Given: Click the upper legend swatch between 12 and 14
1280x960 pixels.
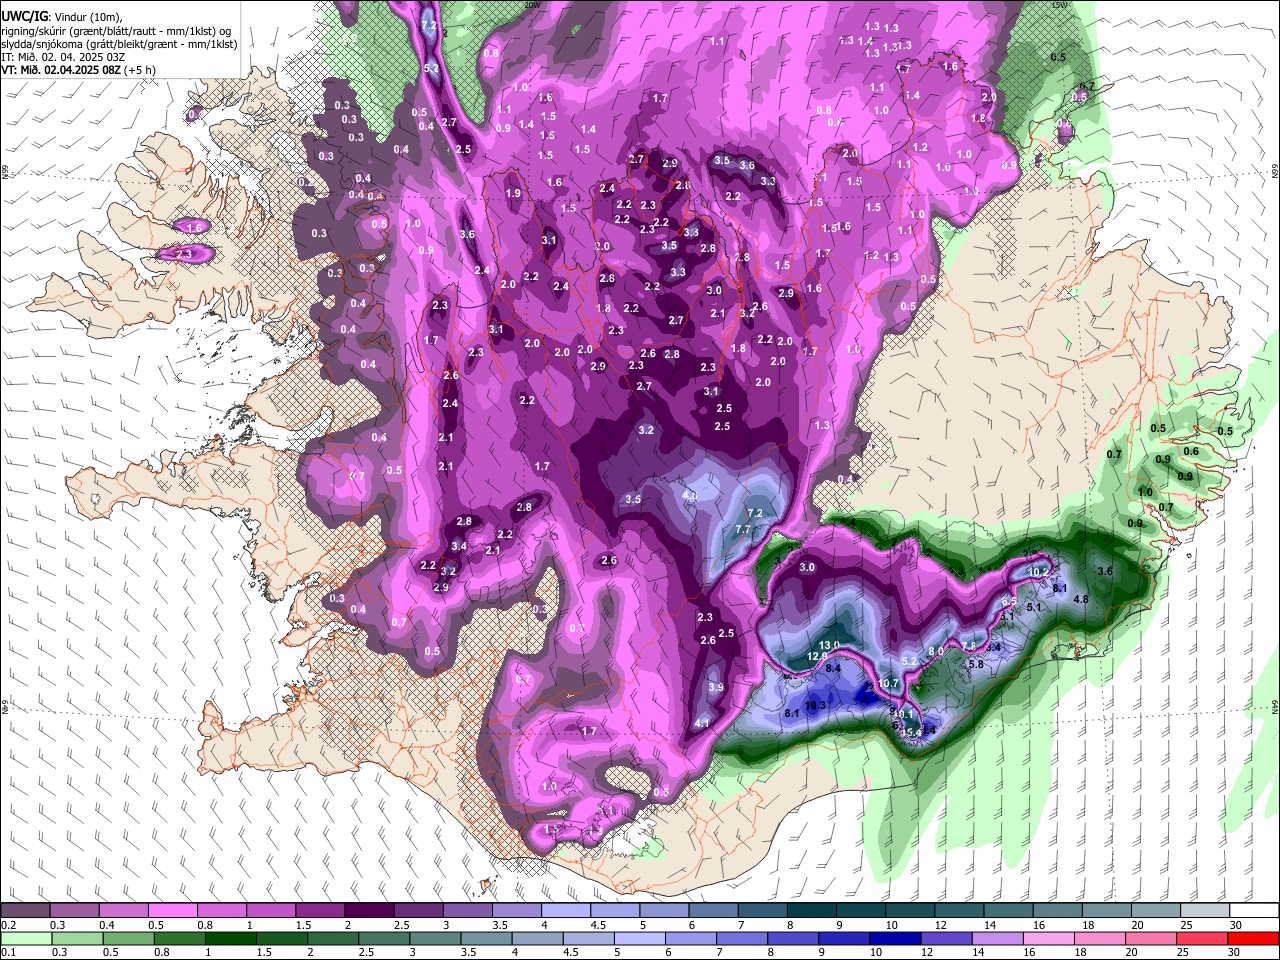Looking at the screenshot, I should [959, 910].
